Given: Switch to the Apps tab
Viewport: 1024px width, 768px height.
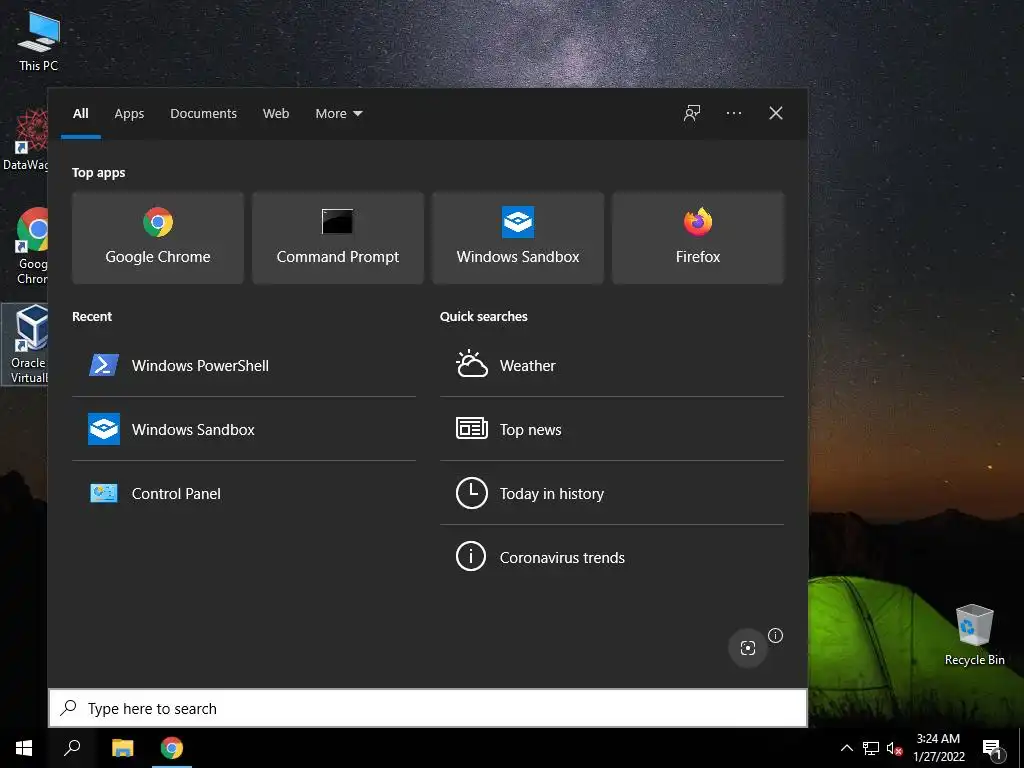Looking at the screenshot, I should pos(129,113).
